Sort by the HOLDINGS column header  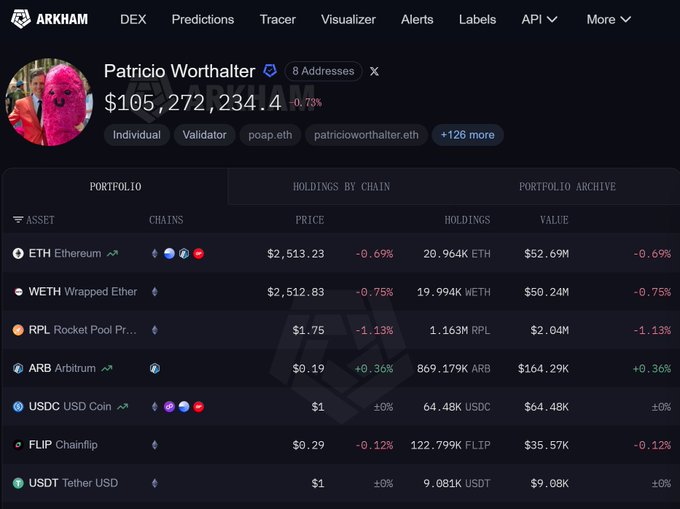467,220
